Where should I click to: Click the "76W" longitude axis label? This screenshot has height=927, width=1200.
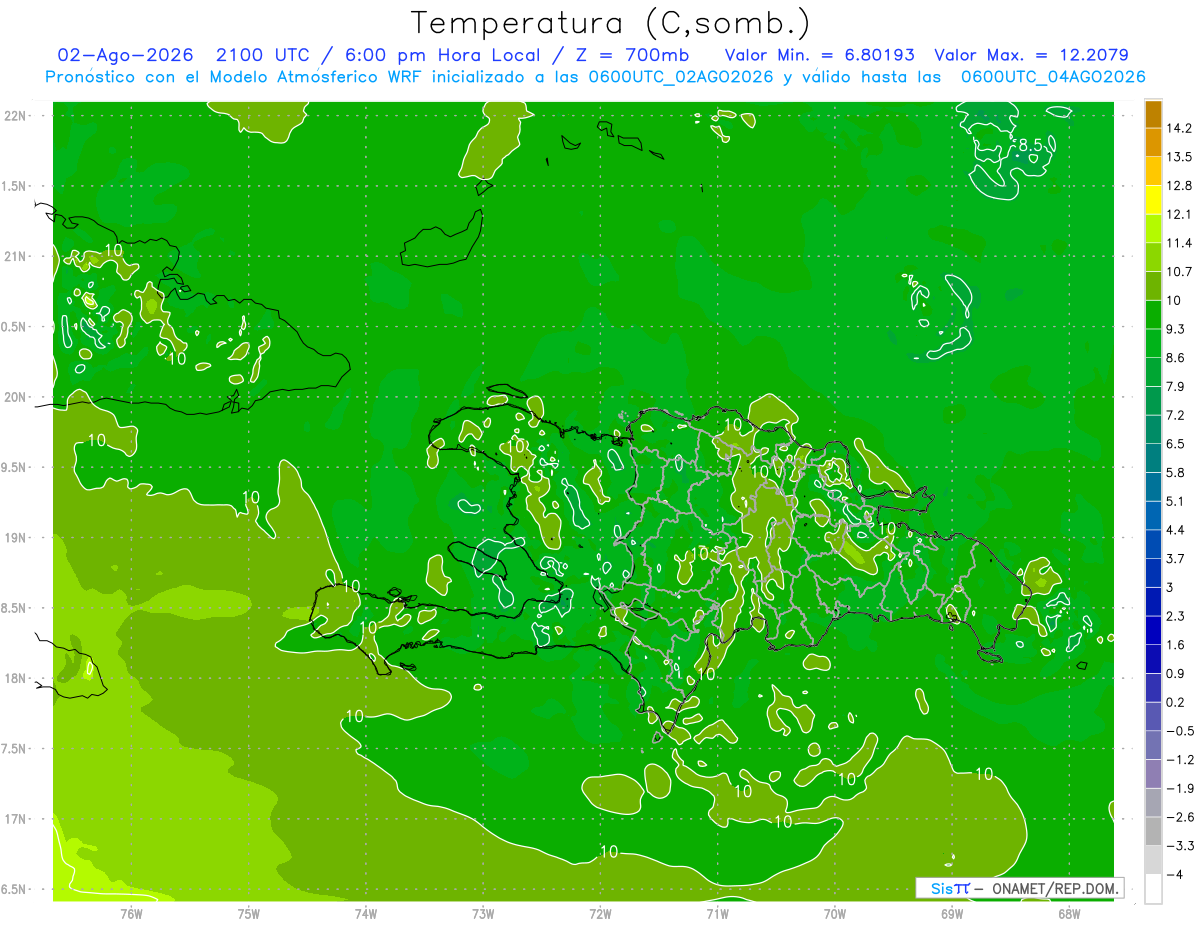131,912
